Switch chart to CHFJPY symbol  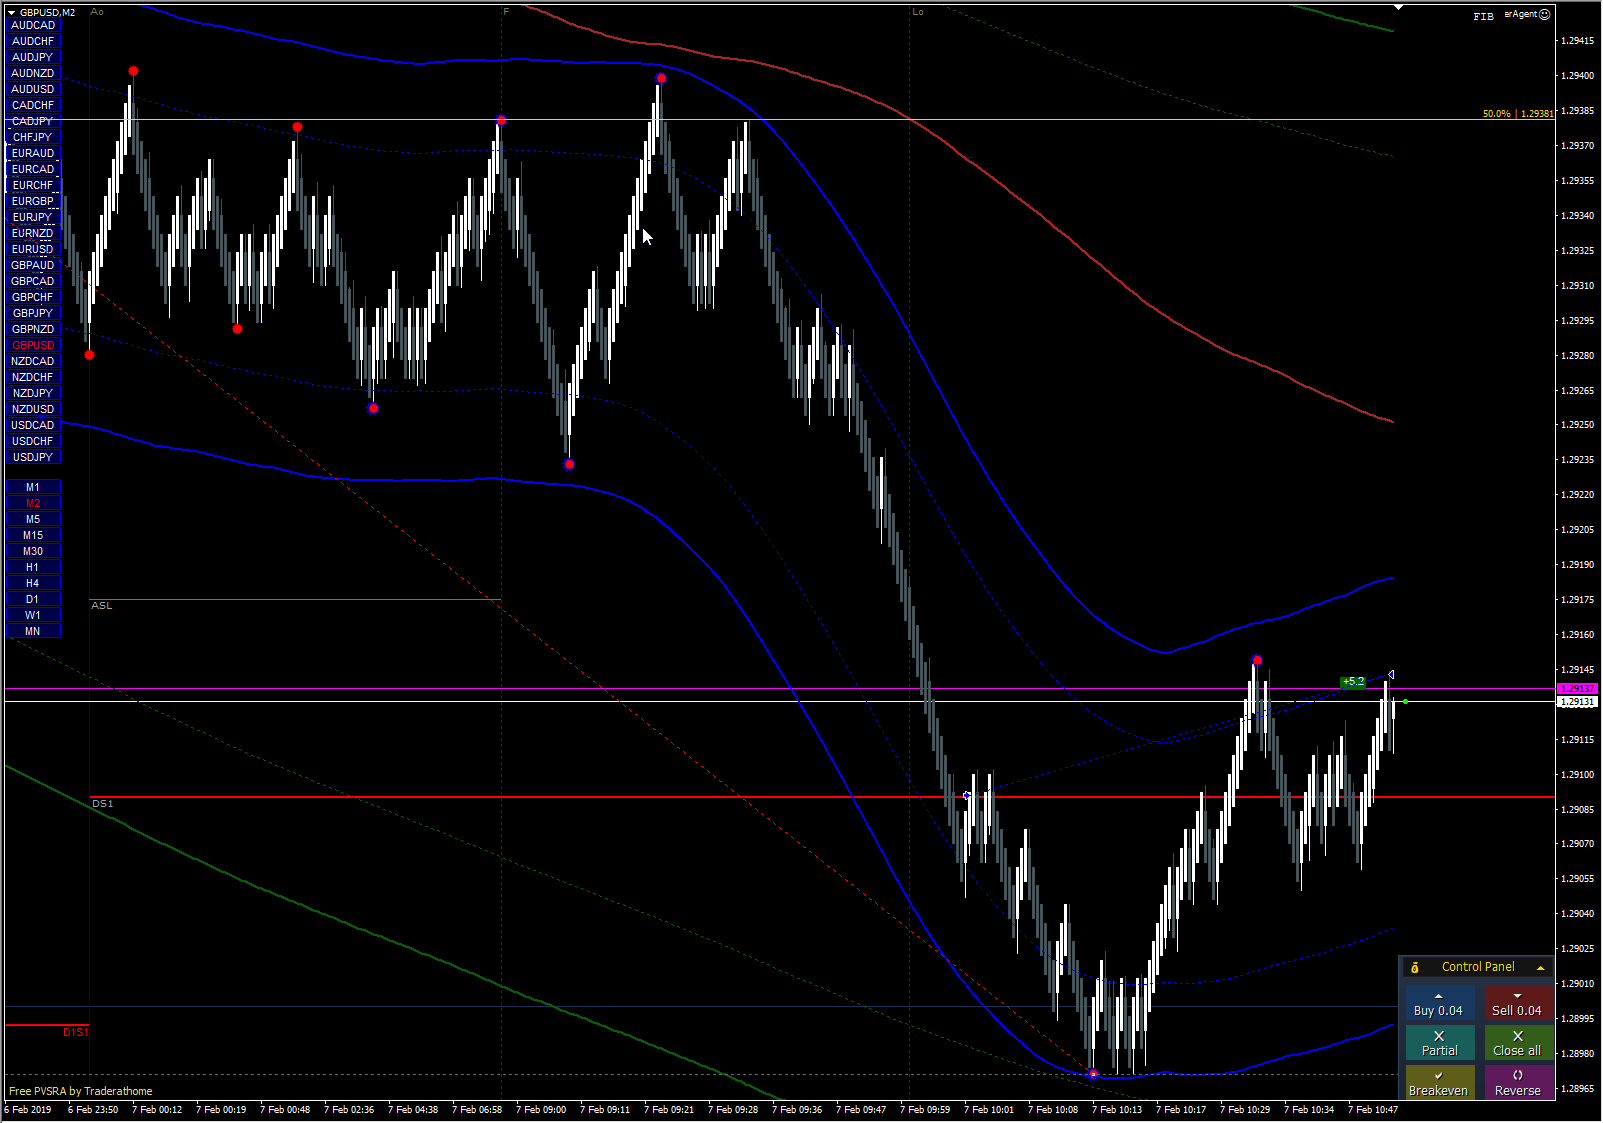tap(33, 137)
